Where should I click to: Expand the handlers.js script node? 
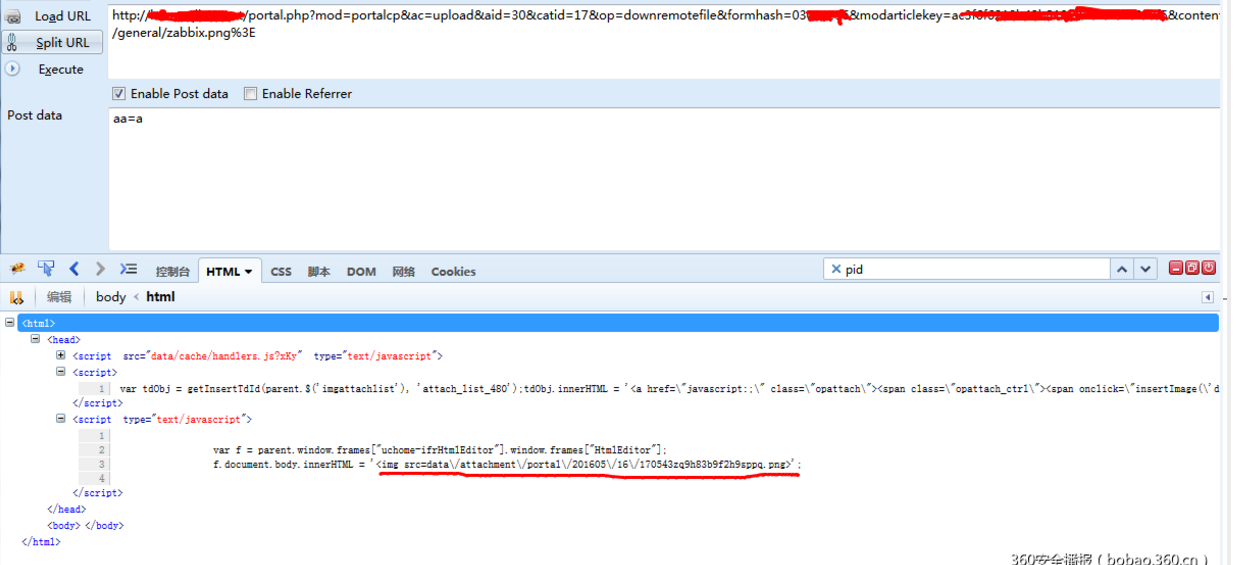(61, 355)
